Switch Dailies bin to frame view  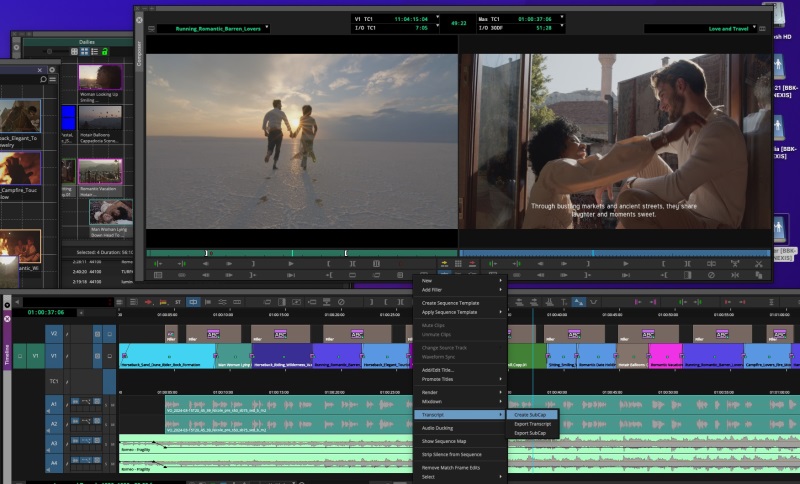pyautogui.click(x=83, y=52)
